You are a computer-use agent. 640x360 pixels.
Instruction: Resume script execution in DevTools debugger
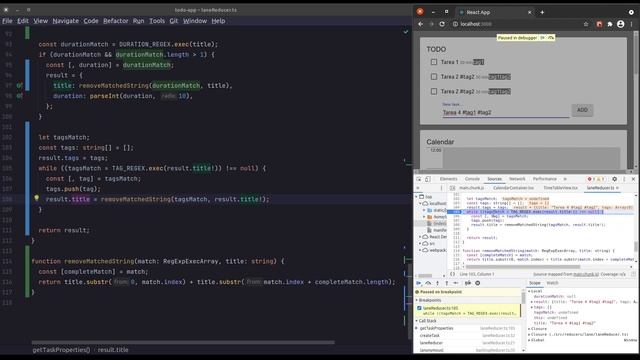[x=419, y=283]
